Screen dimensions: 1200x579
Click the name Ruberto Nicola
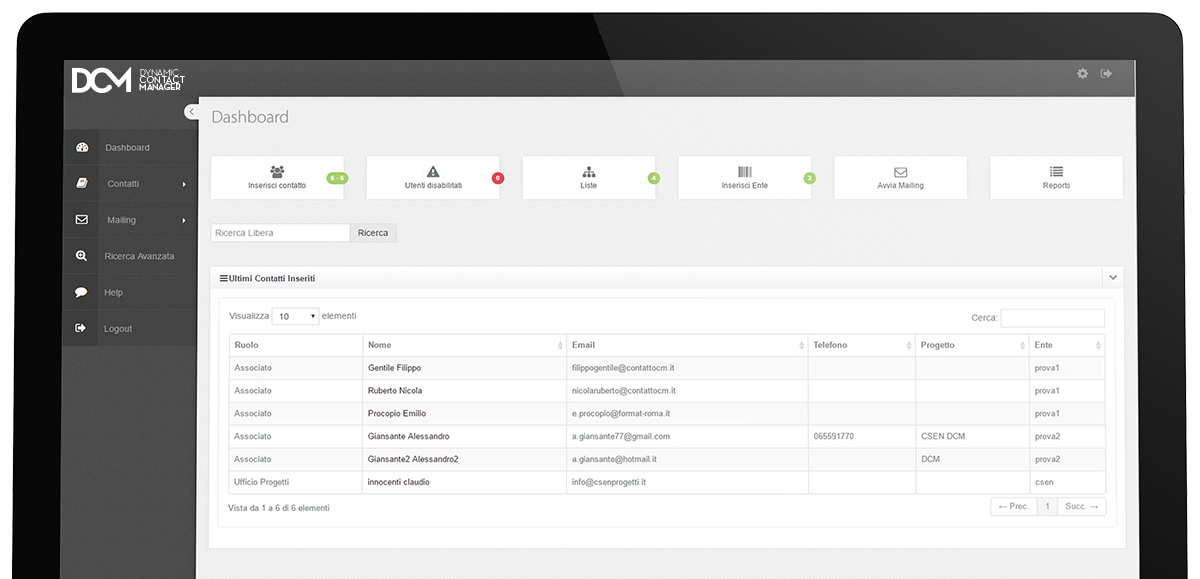(395, 391)
